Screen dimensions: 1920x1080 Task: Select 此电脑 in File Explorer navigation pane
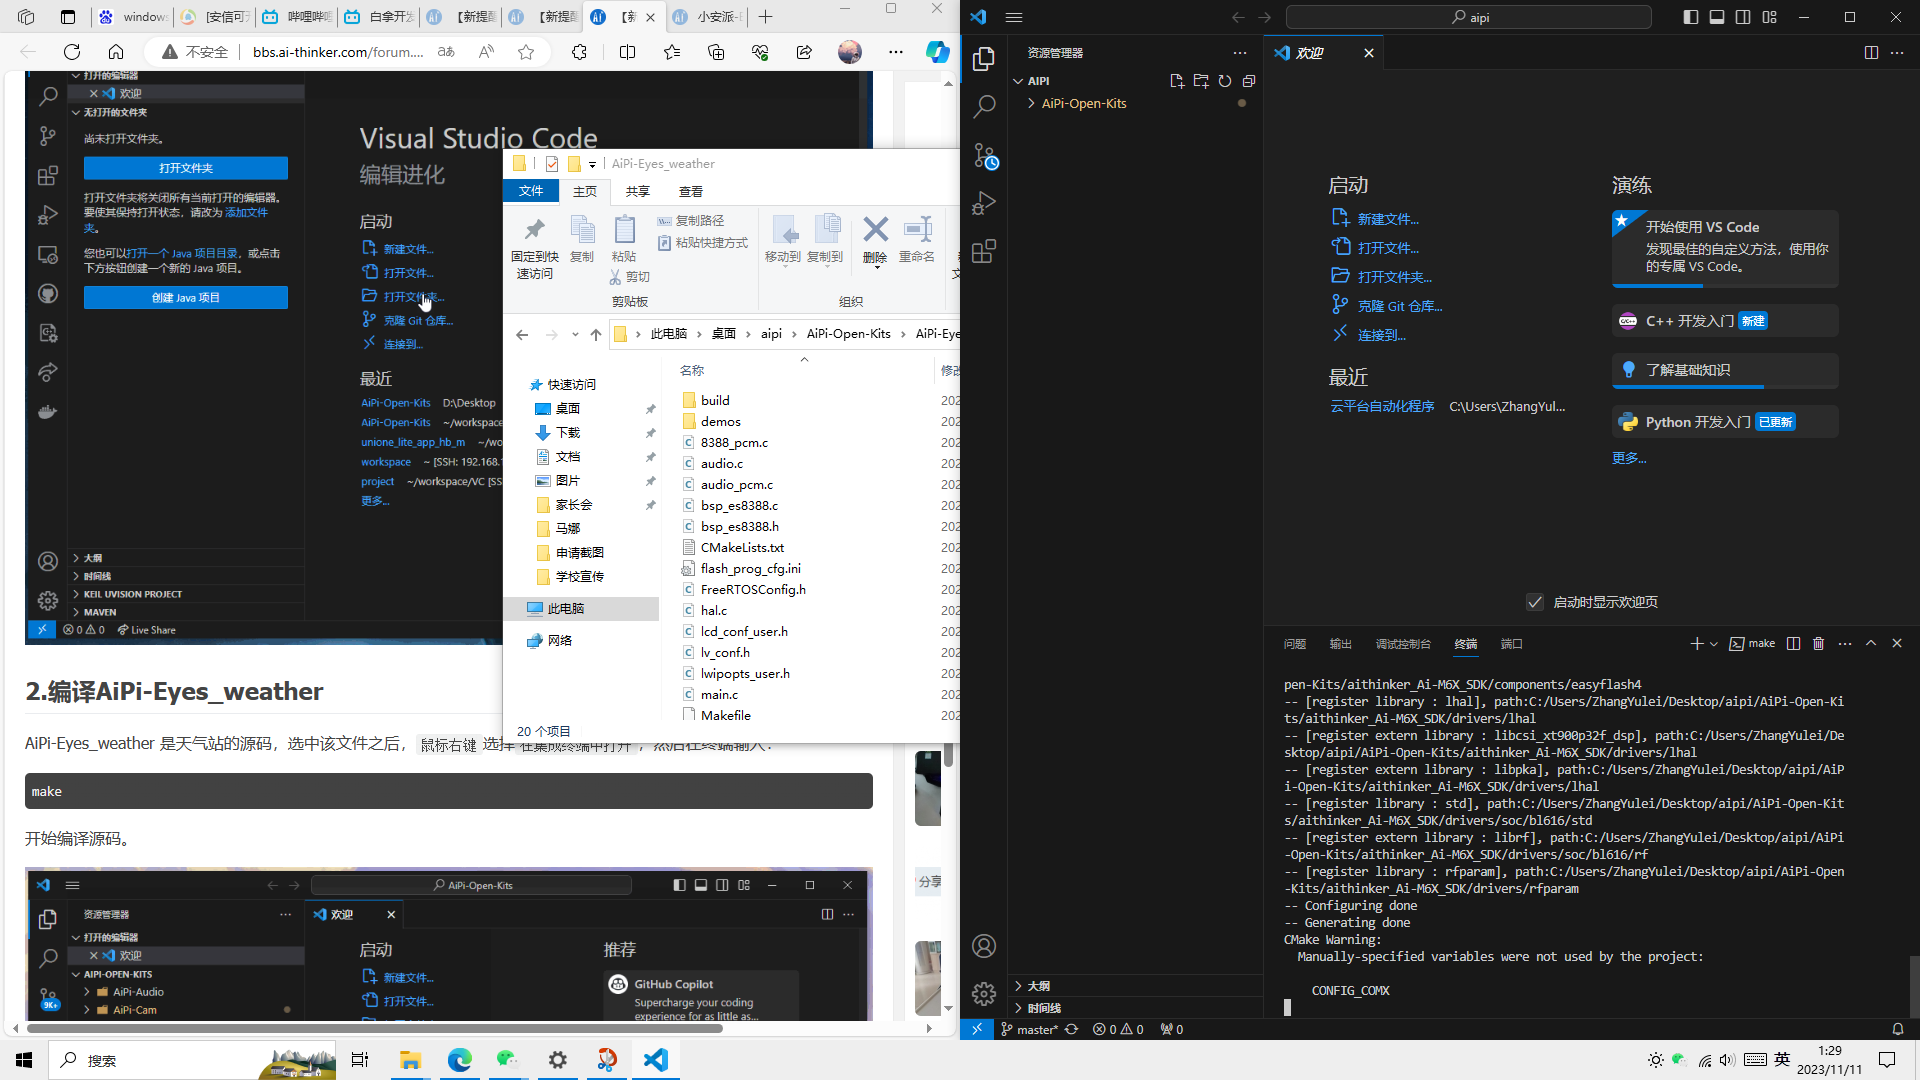(581, 608)
